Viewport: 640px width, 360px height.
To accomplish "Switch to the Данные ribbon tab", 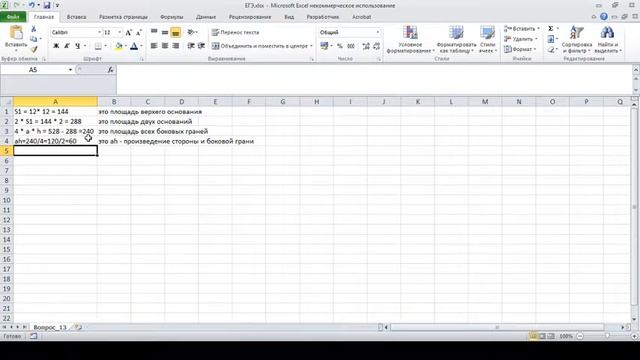I will [206, 17].
